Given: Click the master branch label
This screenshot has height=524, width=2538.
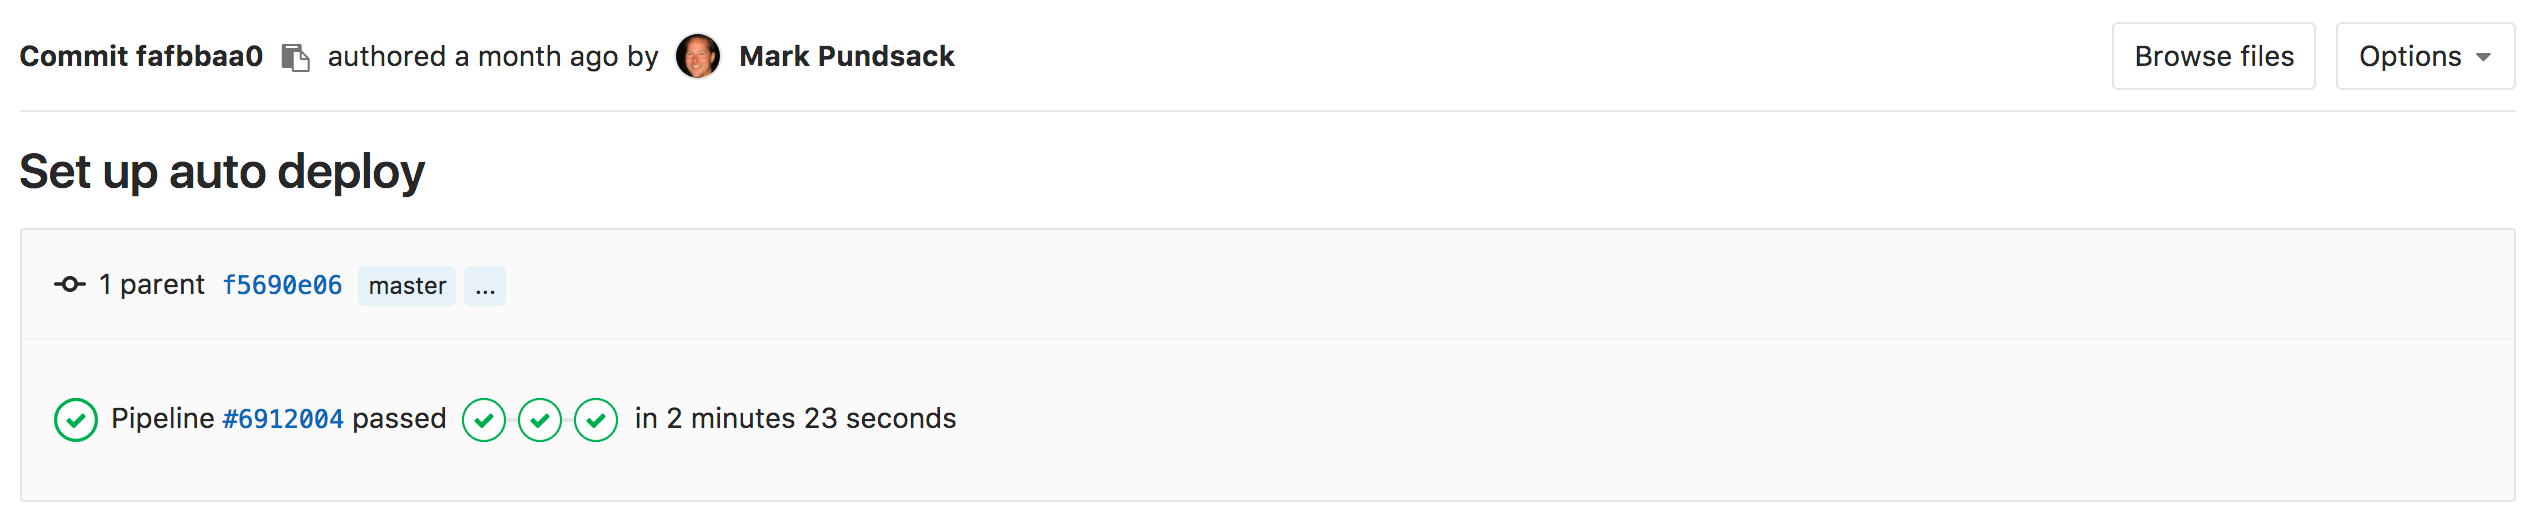Looking at the screenshot, I should pos(407,286).
